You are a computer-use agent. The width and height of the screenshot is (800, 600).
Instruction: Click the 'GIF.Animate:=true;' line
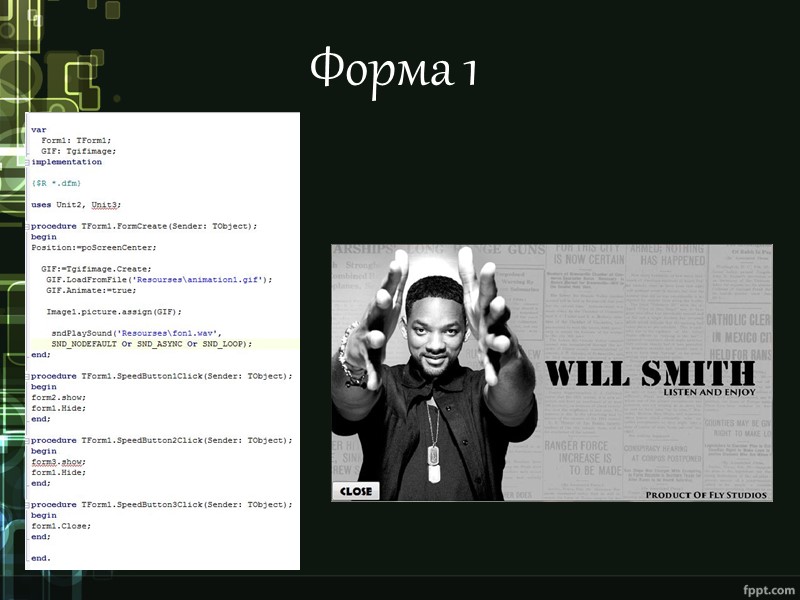click(91, 290)
